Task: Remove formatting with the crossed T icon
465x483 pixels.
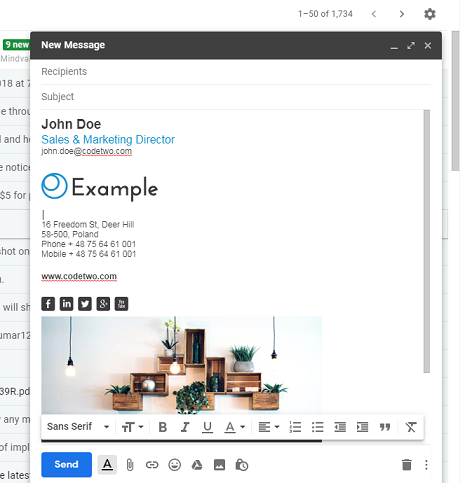Action: tap(411, 427)
